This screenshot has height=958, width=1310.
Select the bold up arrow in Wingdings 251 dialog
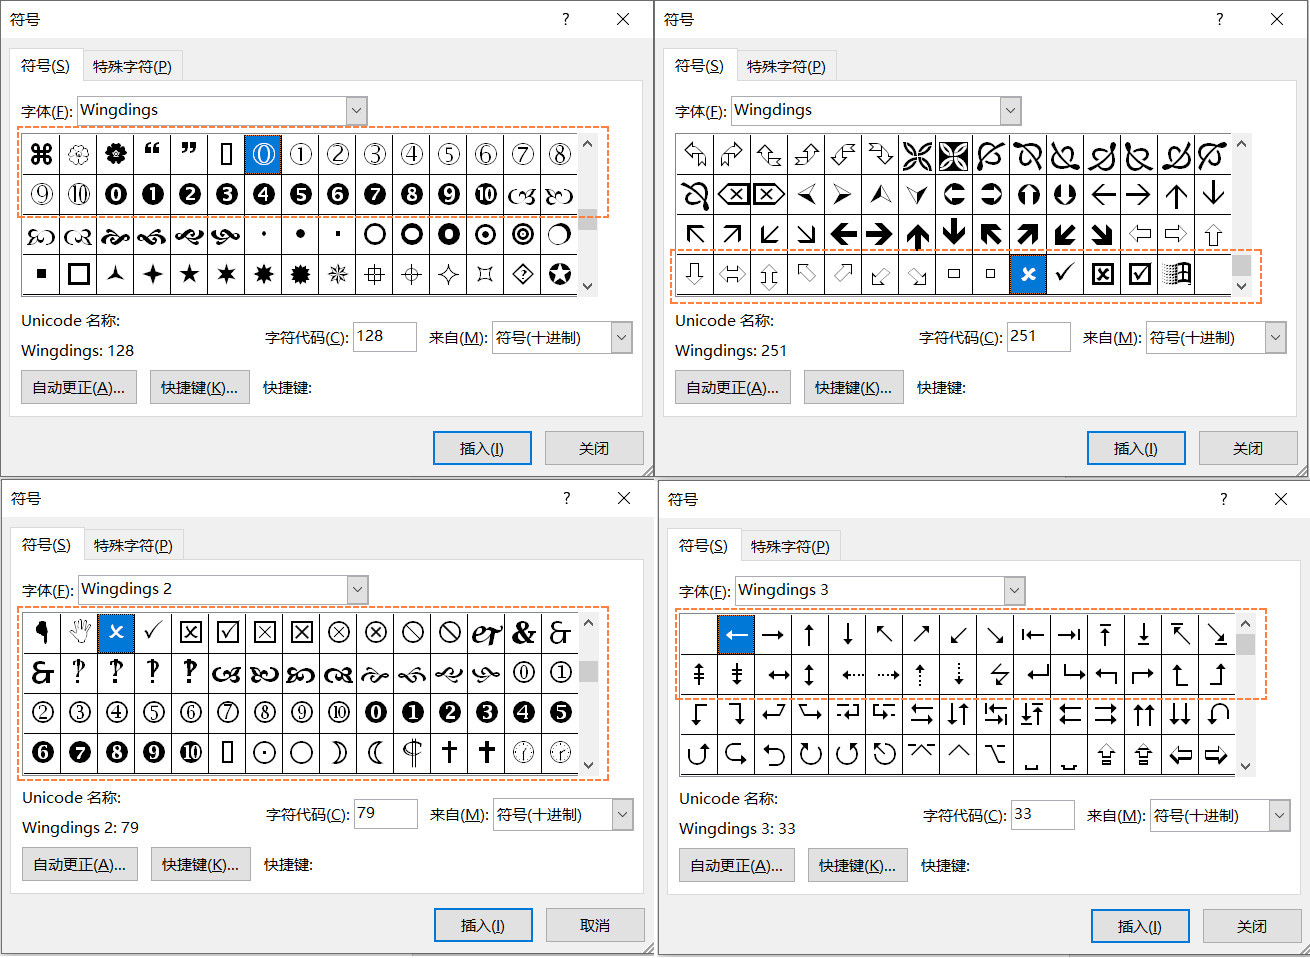pyautogui.click(x=917, y=234)
